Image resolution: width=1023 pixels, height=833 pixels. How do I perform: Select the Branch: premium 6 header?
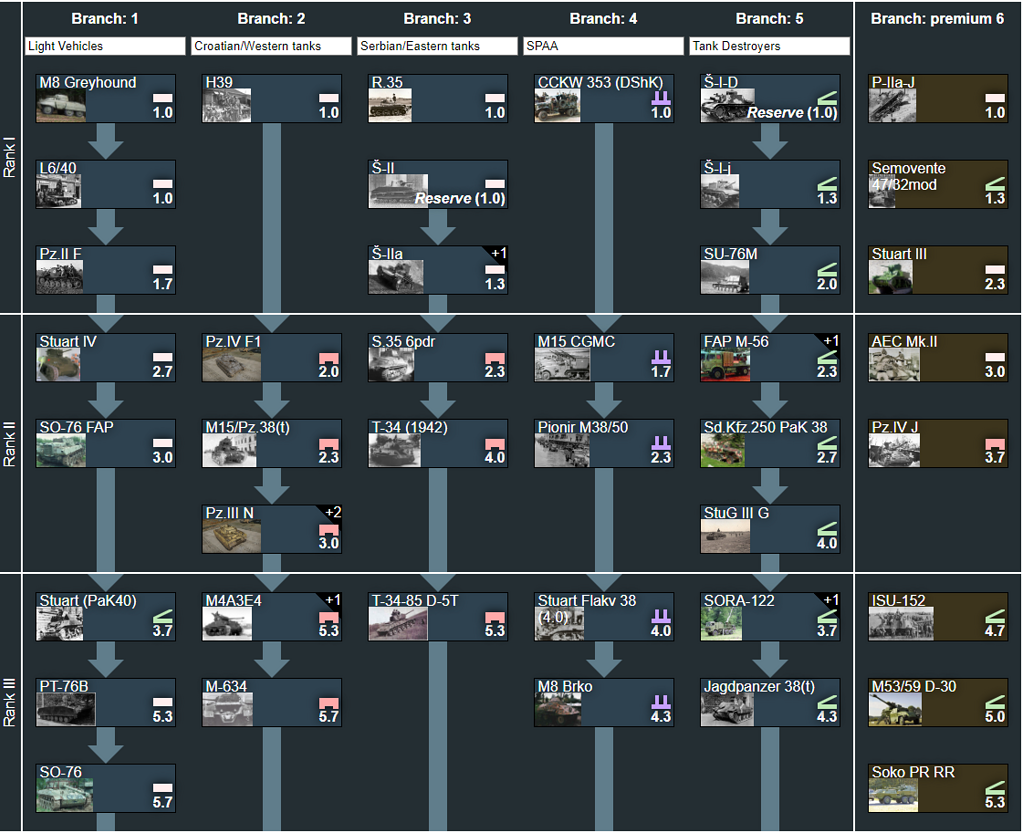point(937,17)
